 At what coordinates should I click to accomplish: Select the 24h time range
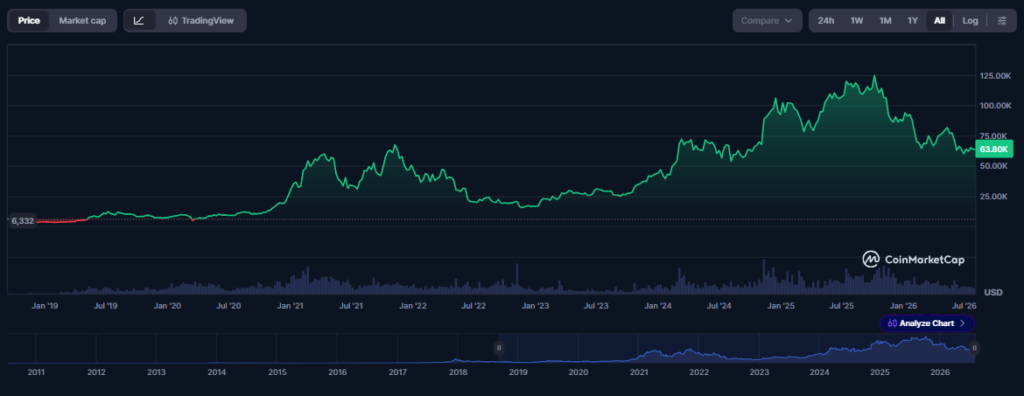point(826,21)
